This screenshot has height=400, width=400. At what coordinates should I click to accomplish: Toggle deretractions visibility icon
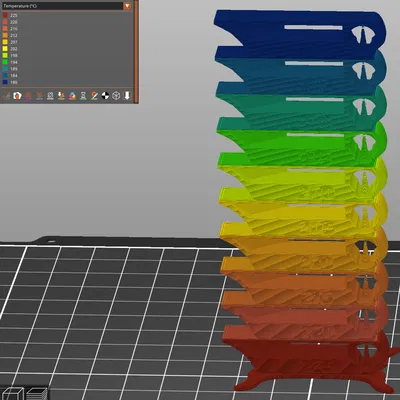(x=39, y=96)
